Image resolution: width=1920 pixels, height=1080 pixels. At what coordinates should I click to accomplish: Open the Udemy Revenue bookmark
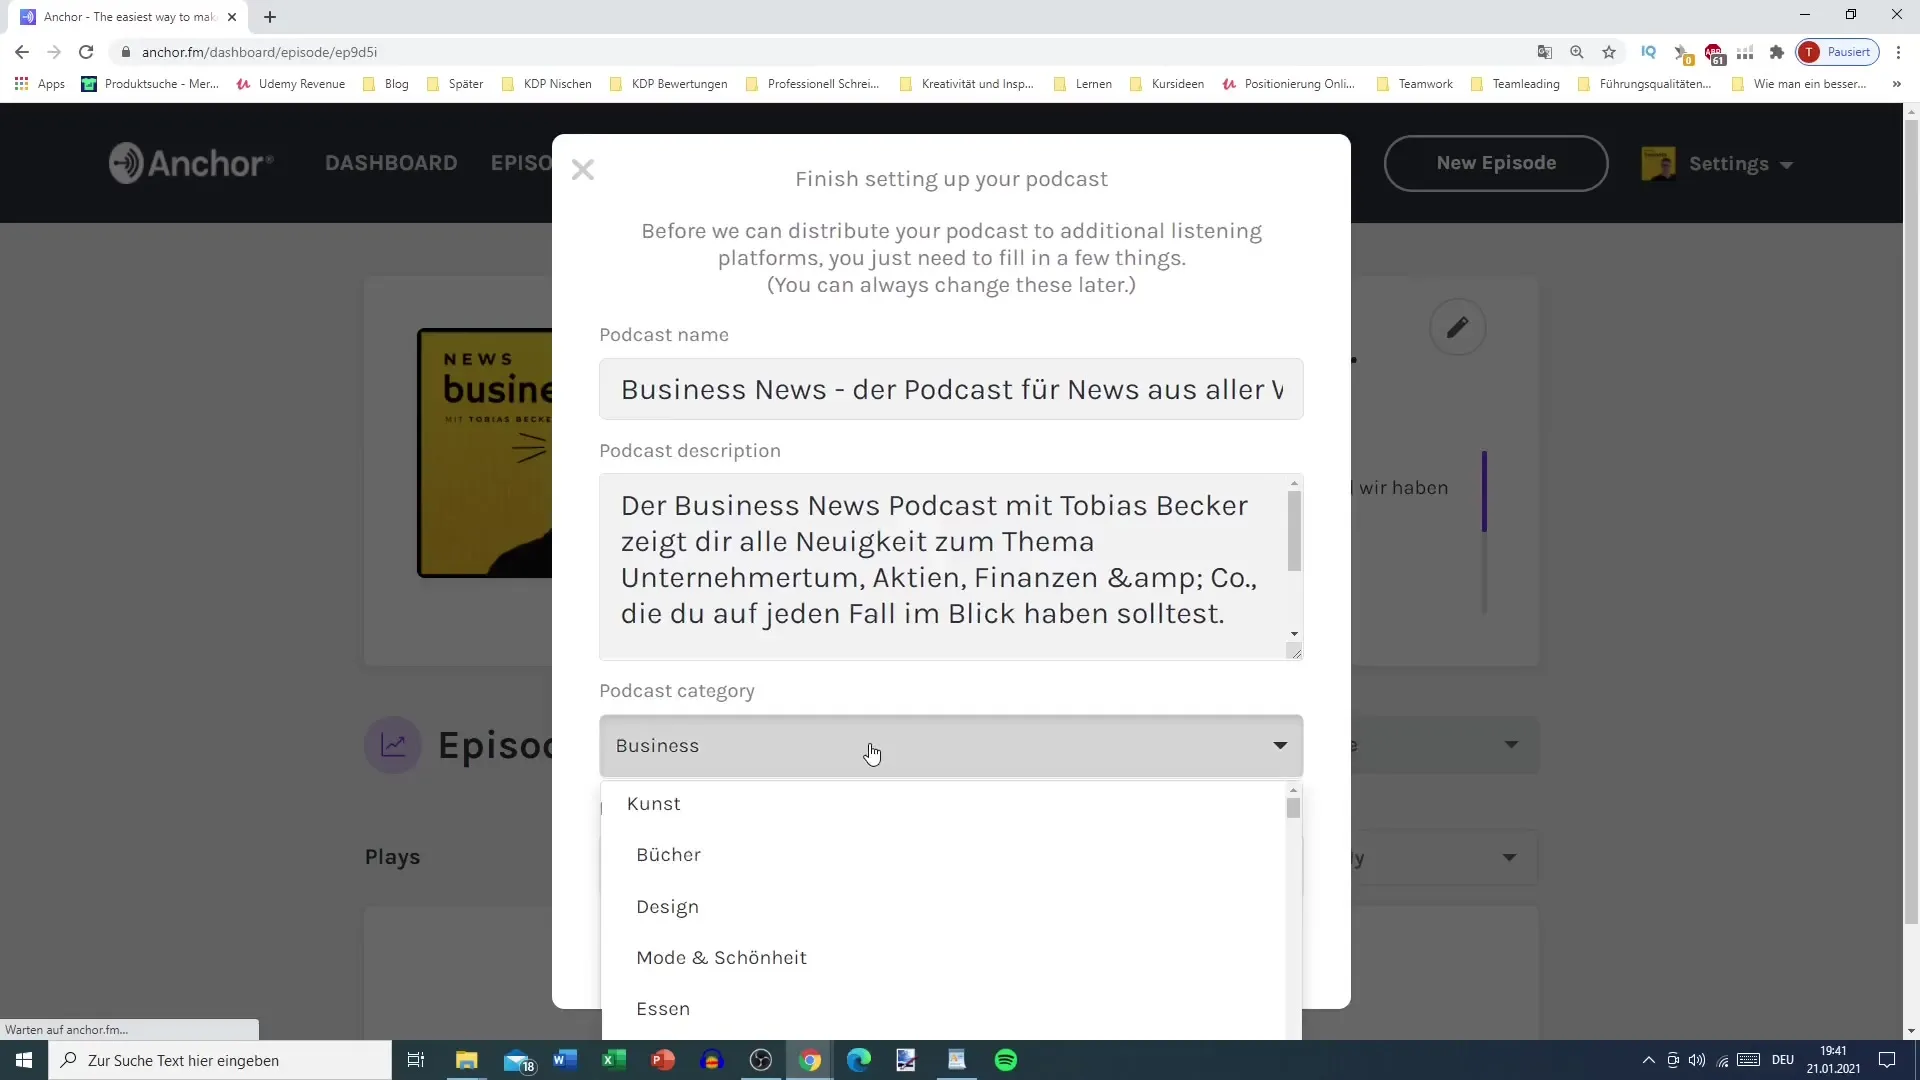291,84
